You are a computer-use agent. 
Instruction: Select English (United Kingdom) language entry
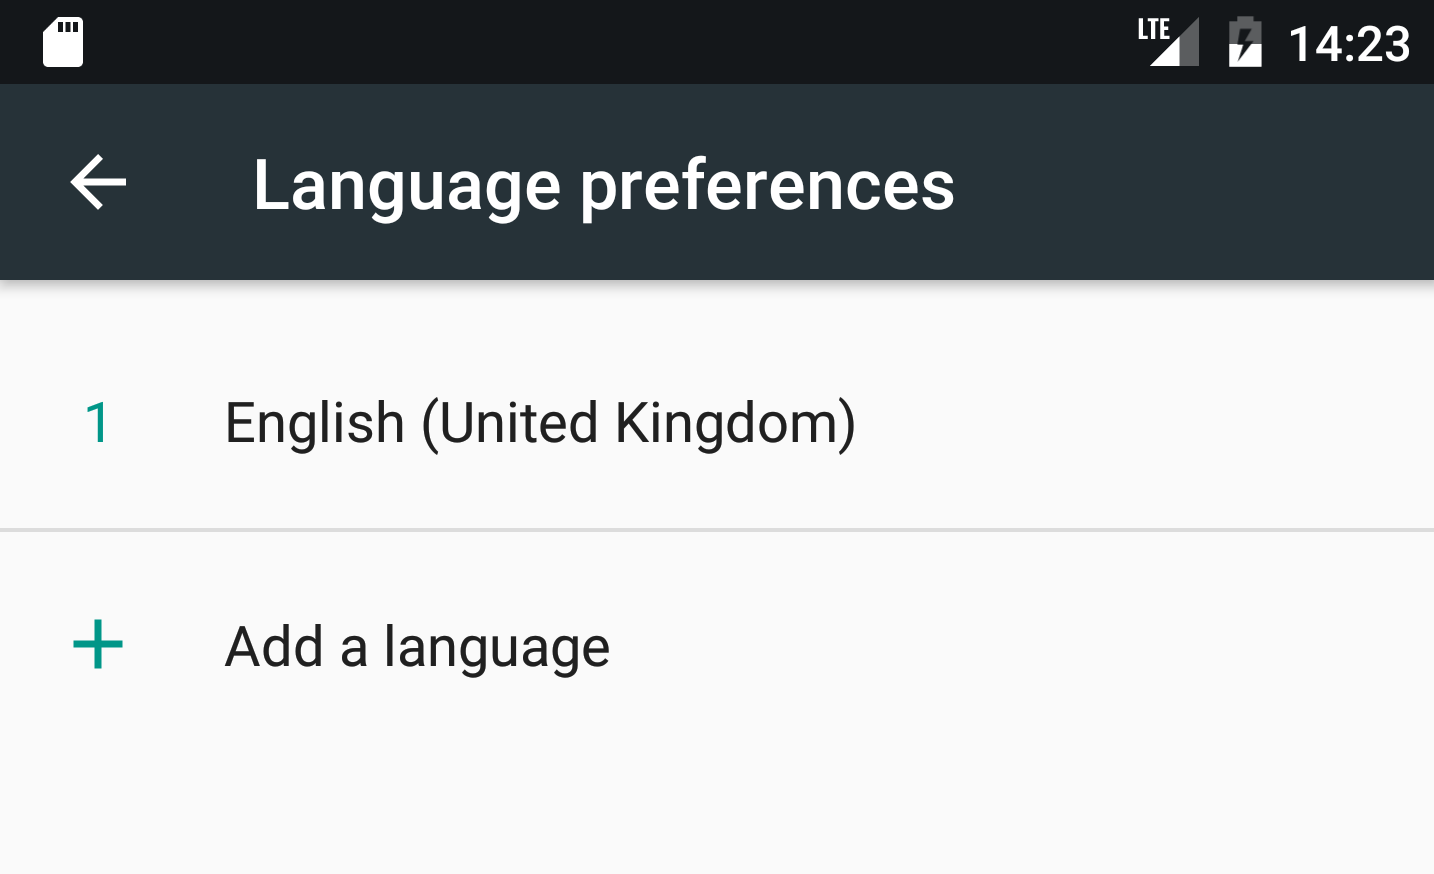coord(540,422)
